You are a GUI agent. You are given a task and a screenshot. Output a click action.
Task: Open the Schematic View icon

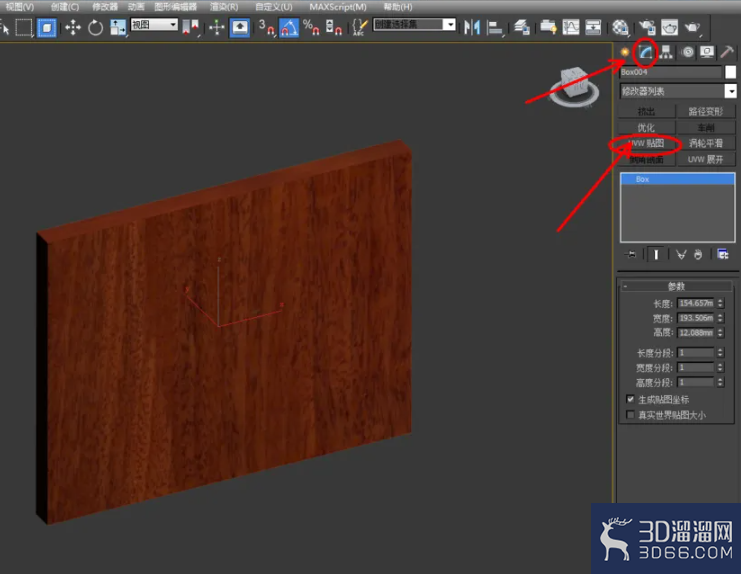point(593,27)
